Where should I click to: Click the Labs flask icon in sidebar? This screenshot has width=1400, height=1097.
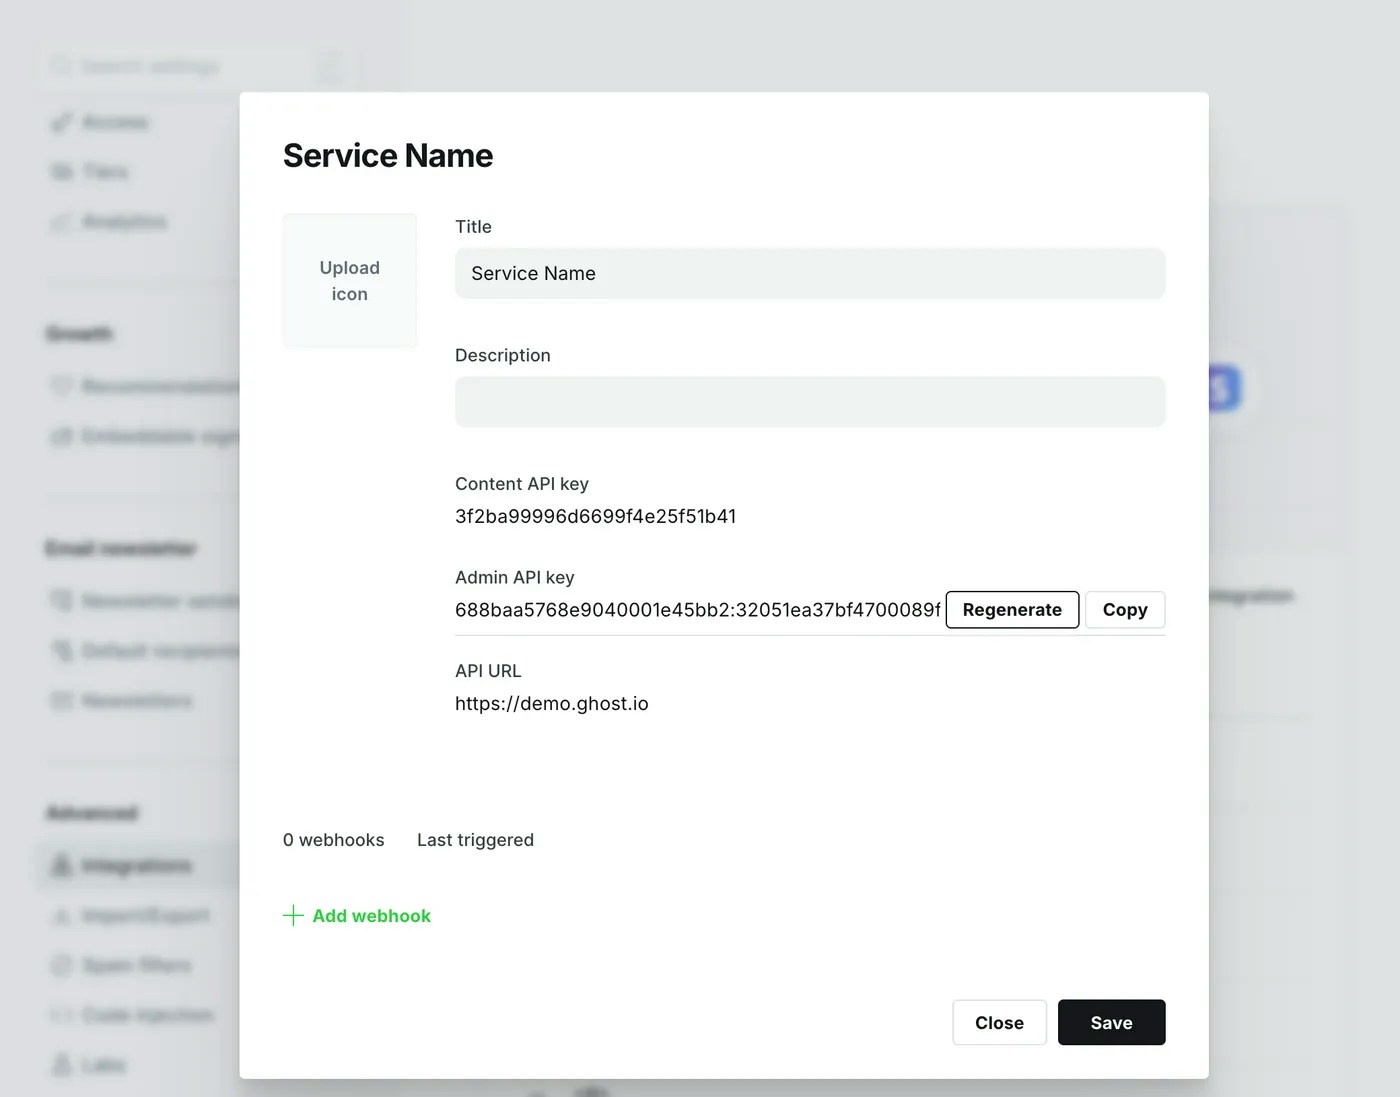coord(61,1064)
